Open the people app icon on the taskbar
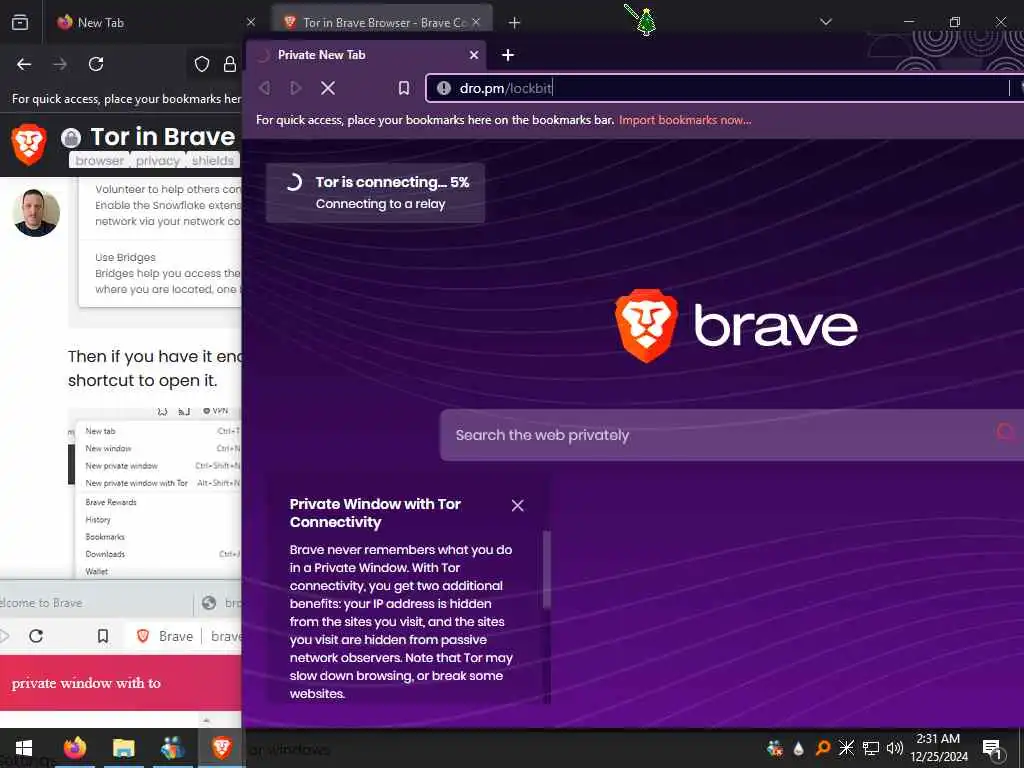 coord(172,748)
